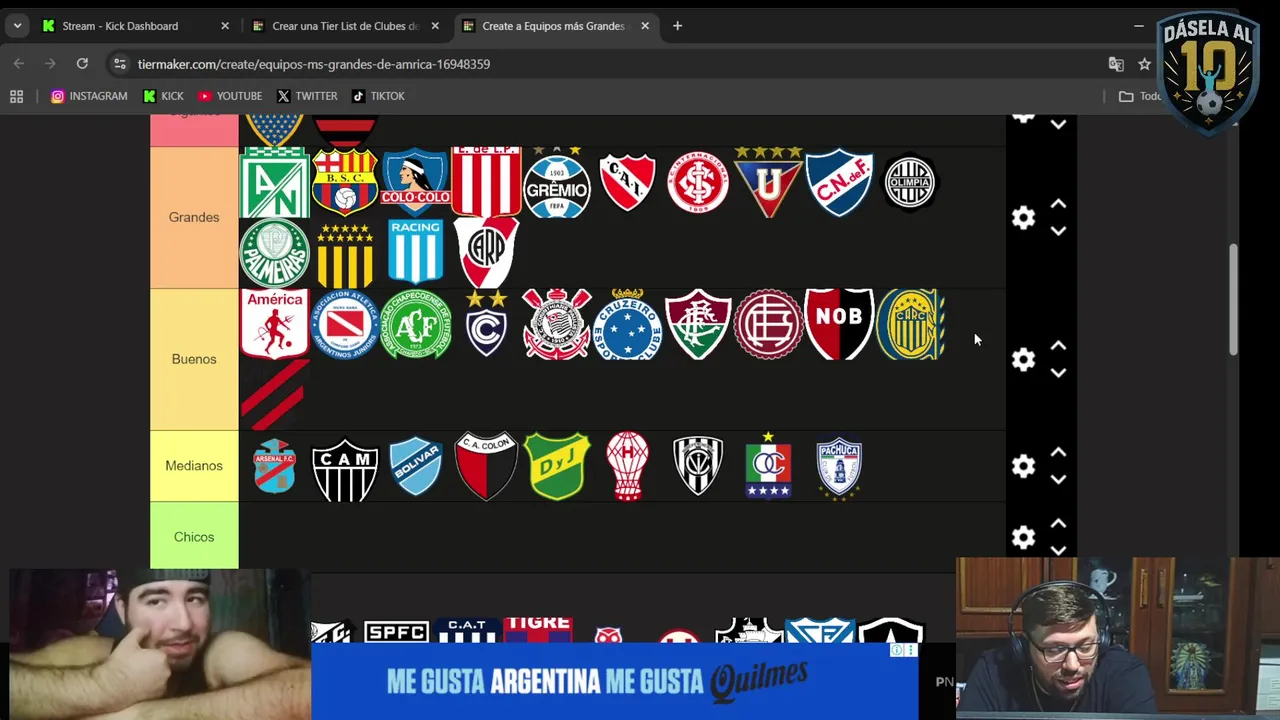Screen dimensions: 1280x720
Task: Move Grandes tier up with chevron
Action: (1058, 204)
